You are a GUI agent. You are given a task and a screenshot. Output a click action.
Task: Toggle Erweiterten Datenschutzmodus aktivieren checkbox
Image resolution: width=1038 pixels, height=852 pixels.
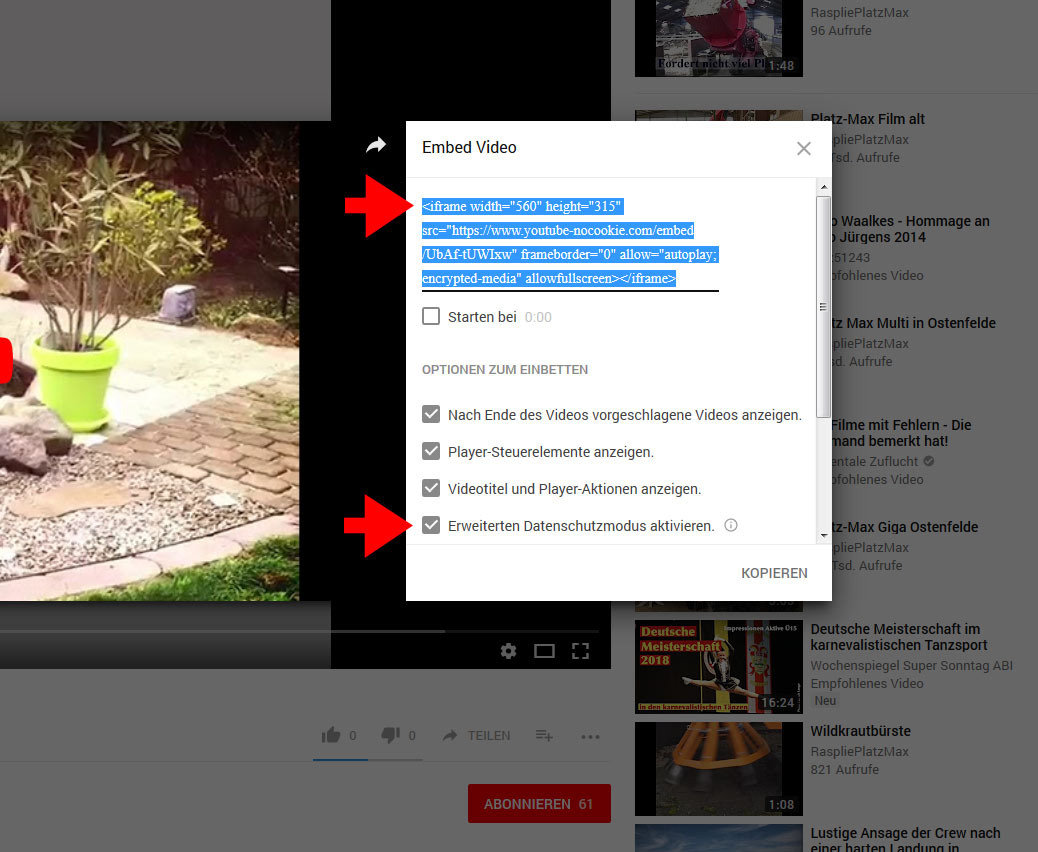431,526
